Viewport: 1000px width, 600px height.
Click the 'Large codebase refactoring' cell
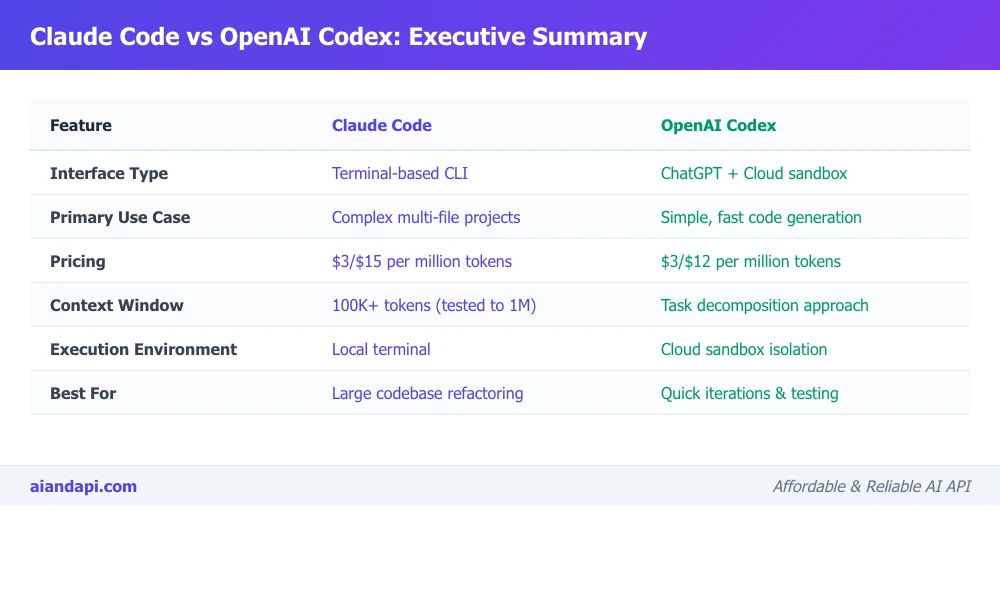(427, 393)
